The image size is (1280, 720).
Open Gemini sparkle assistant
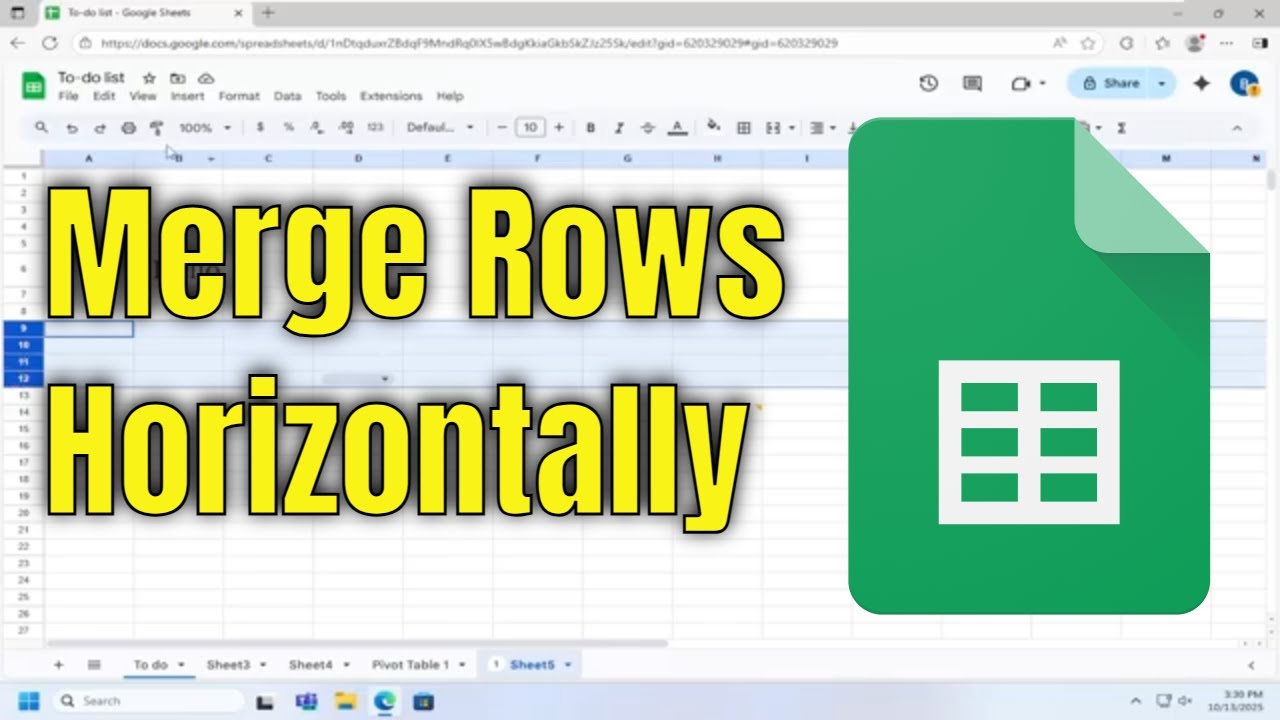click(x=1202, y=84)
